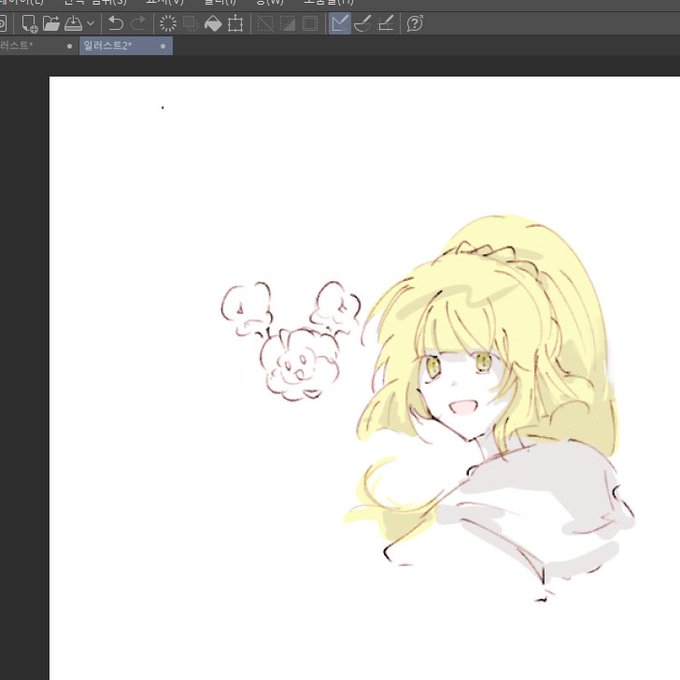Clear the layer with the Delete icon
Screen dimensions: 680x680
(x=168, y=24)
